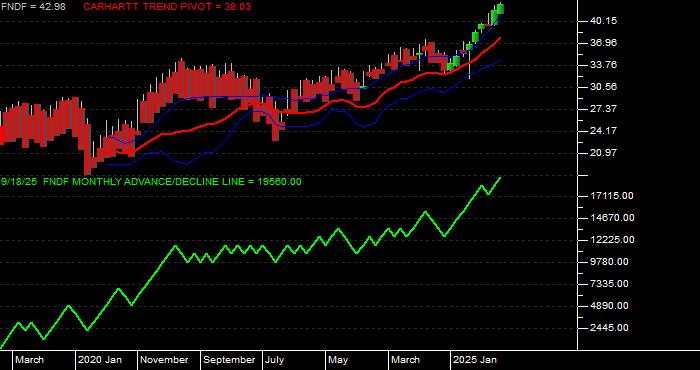Click the July date marker
Image resolution: width=700 pixels, height=370 pixels.
pos(275,360)
